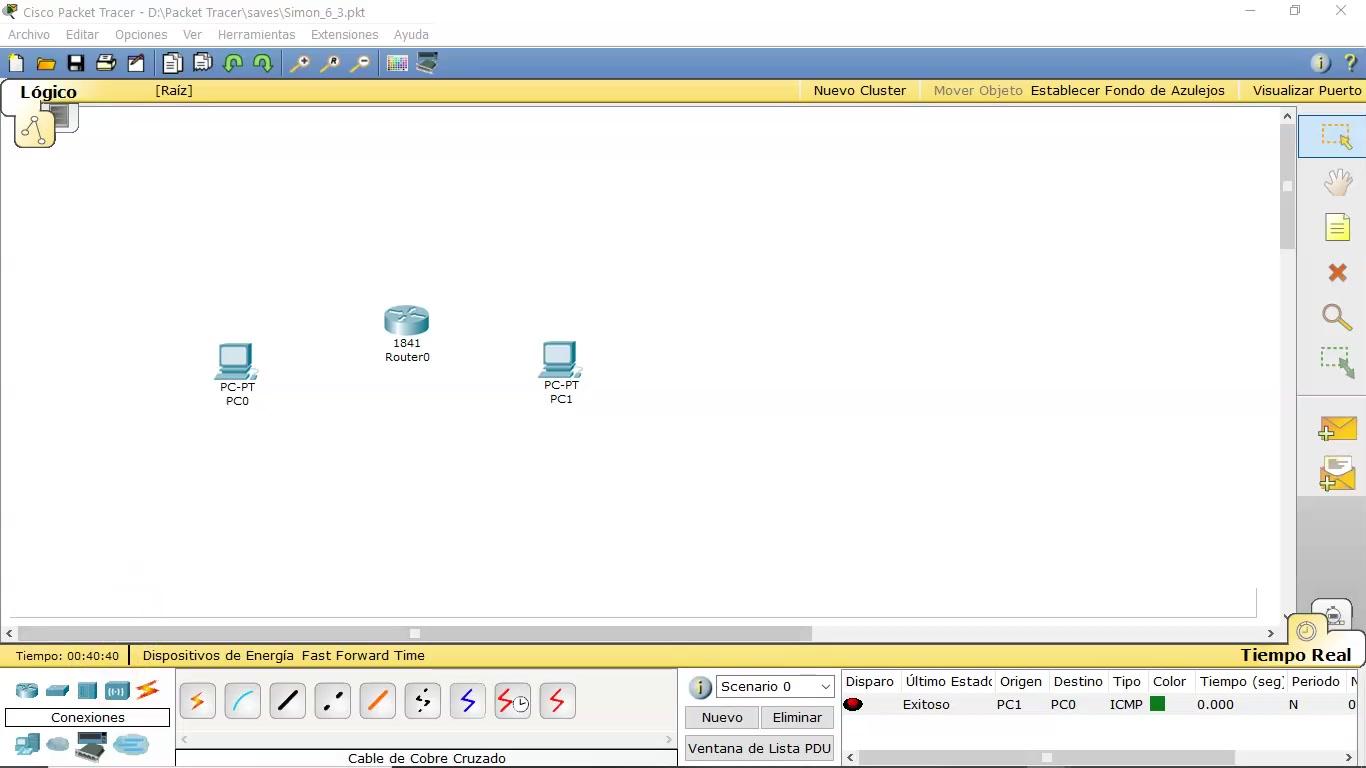Viewport: 1366px width, 768px height.
Task: Click Fast Forward Time
Action: click(363, 656)
